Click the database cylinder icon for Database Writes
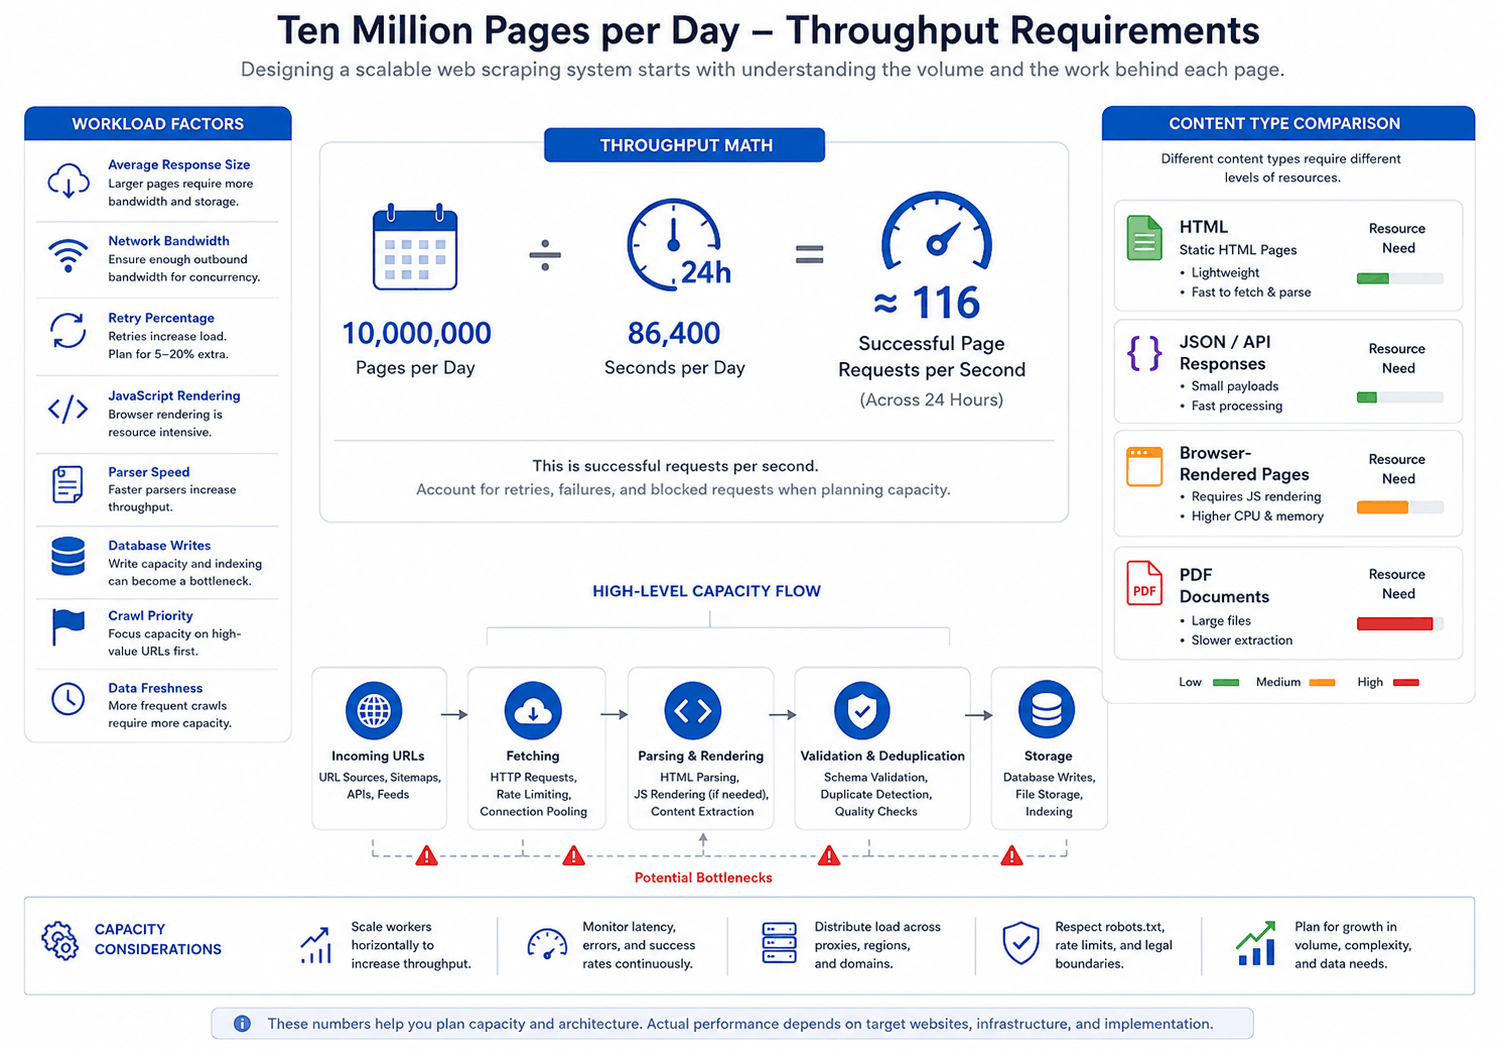The height and width of the screenshot is (1049, 1499). pyautogui.click(x=68, y=556)
